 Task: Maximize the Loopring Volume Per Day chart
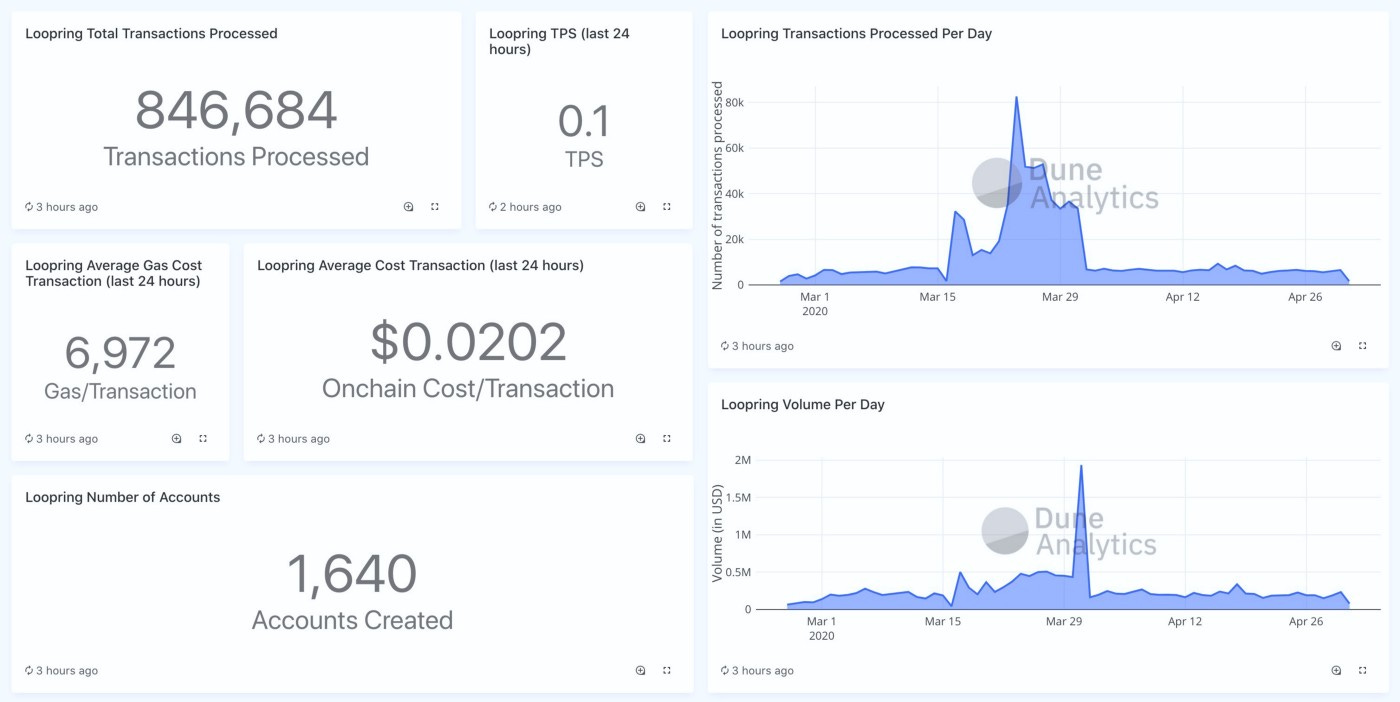(1363, 671)
